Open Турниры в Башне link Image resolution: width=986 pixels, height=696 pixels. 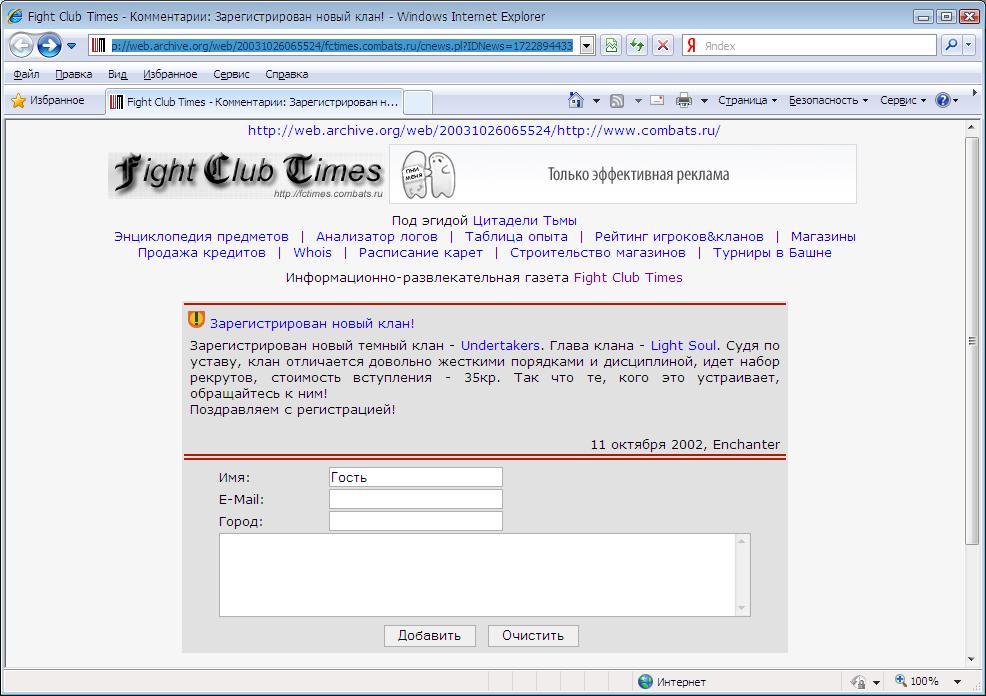click(772, 253)
